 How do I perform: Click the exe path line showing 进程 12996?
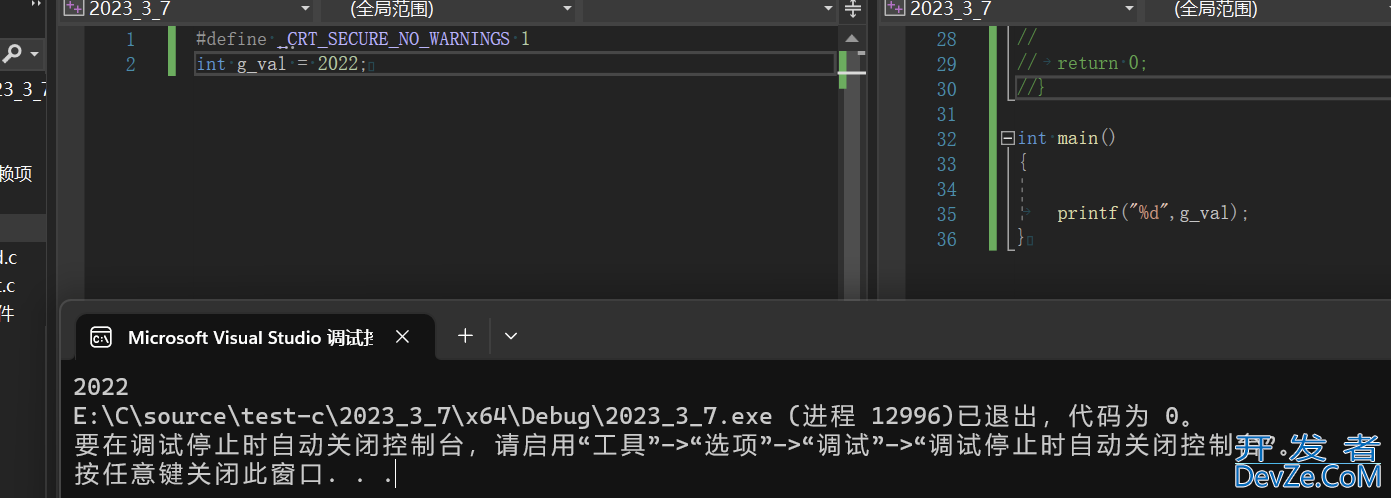[636, 416]
